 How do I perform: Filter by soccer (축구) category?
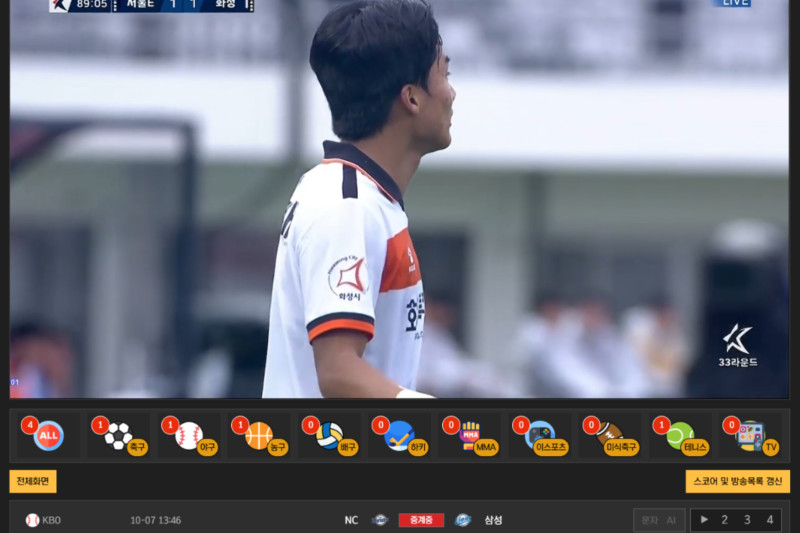[x=119, y=435]
